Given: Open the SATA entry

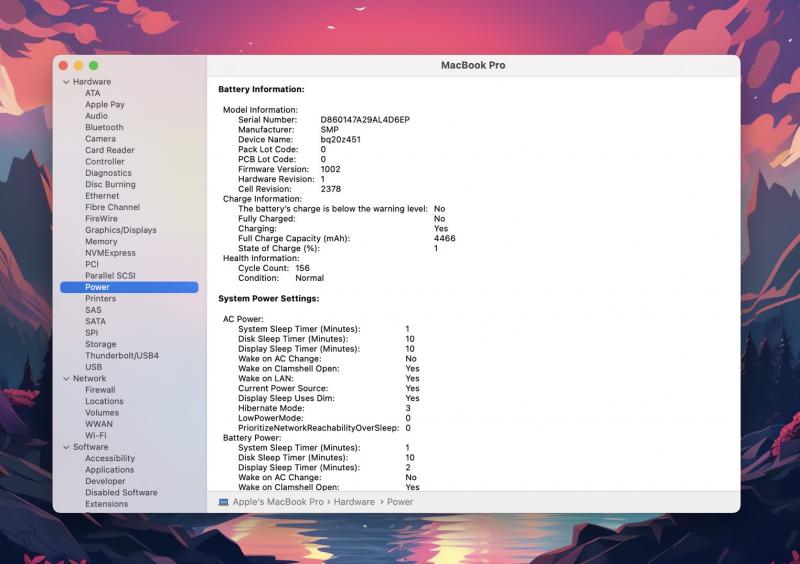Looking at the screenshot, I should [95, 322].
